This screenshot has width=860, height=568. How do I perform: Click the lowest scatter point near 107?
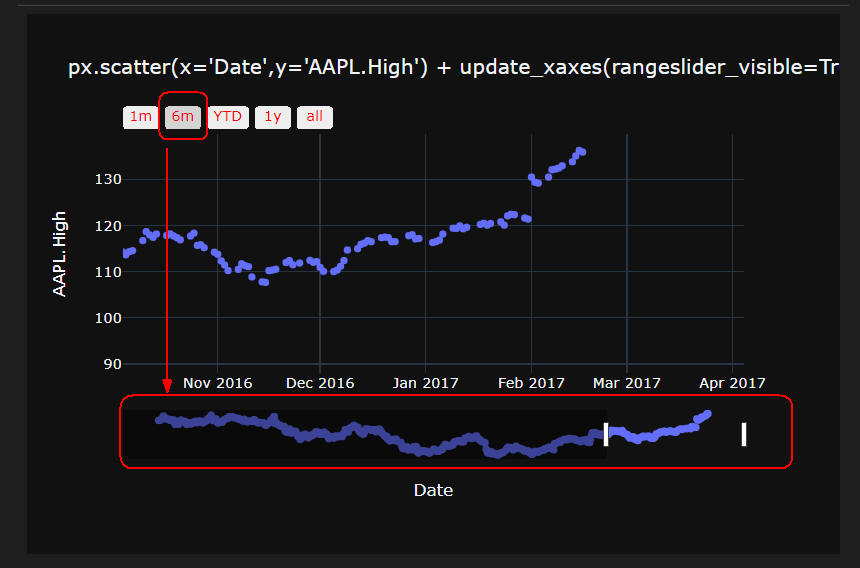coord(265,282)
